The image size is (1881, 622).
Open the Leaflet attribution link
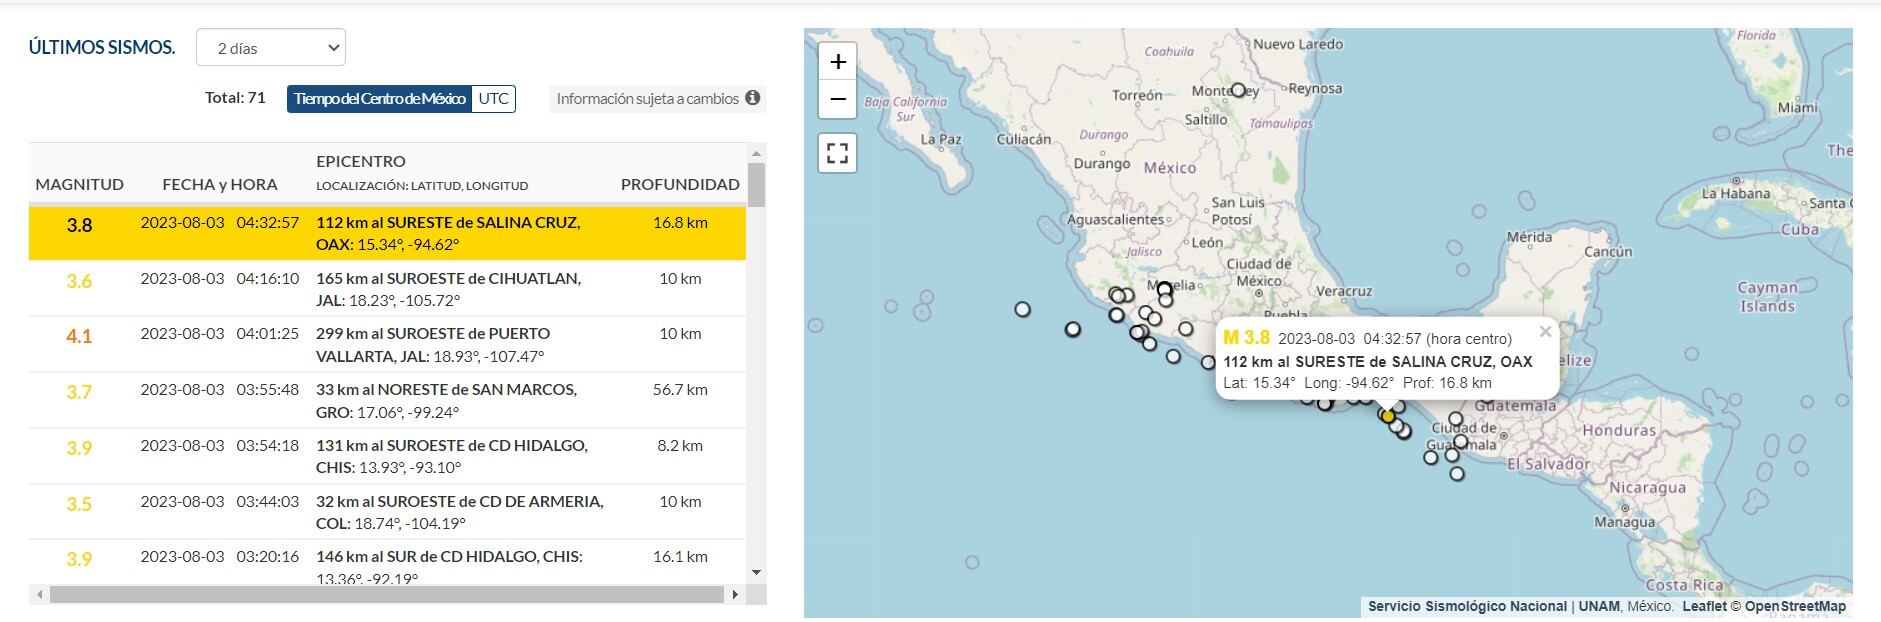(1704, 606)
